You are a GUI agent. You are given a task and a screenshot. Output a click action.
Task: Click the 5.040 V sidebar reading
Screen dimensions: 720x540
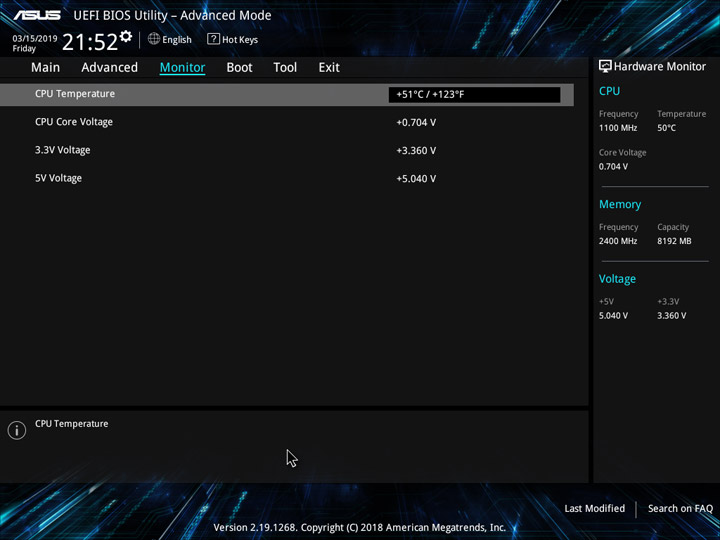point(613,316)
